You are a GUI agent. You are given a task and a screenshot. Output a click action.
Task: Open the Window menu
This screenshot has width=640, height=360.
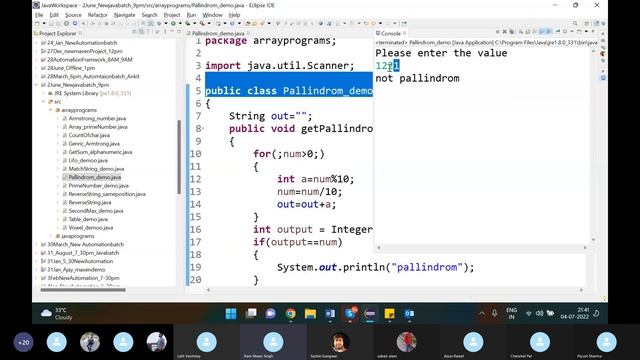[x=213, y=15]
